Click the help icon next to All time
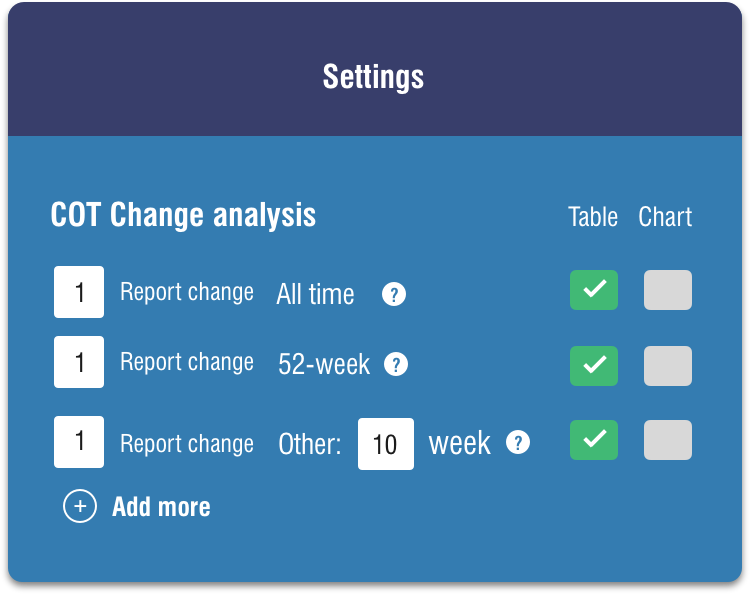The height and width of the screenshot is (594, 750). point(394,294)
